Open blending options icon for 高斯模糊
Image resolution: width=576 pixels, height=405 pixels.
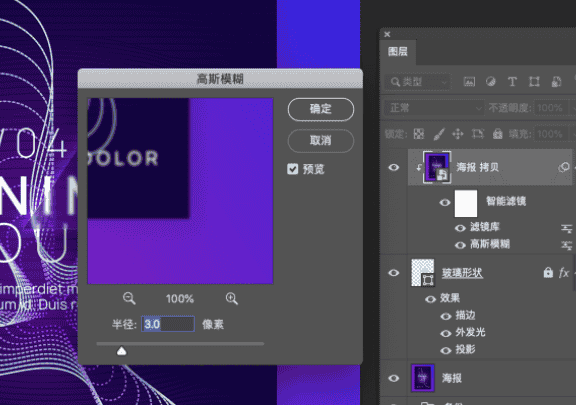[x=566, y=245]
